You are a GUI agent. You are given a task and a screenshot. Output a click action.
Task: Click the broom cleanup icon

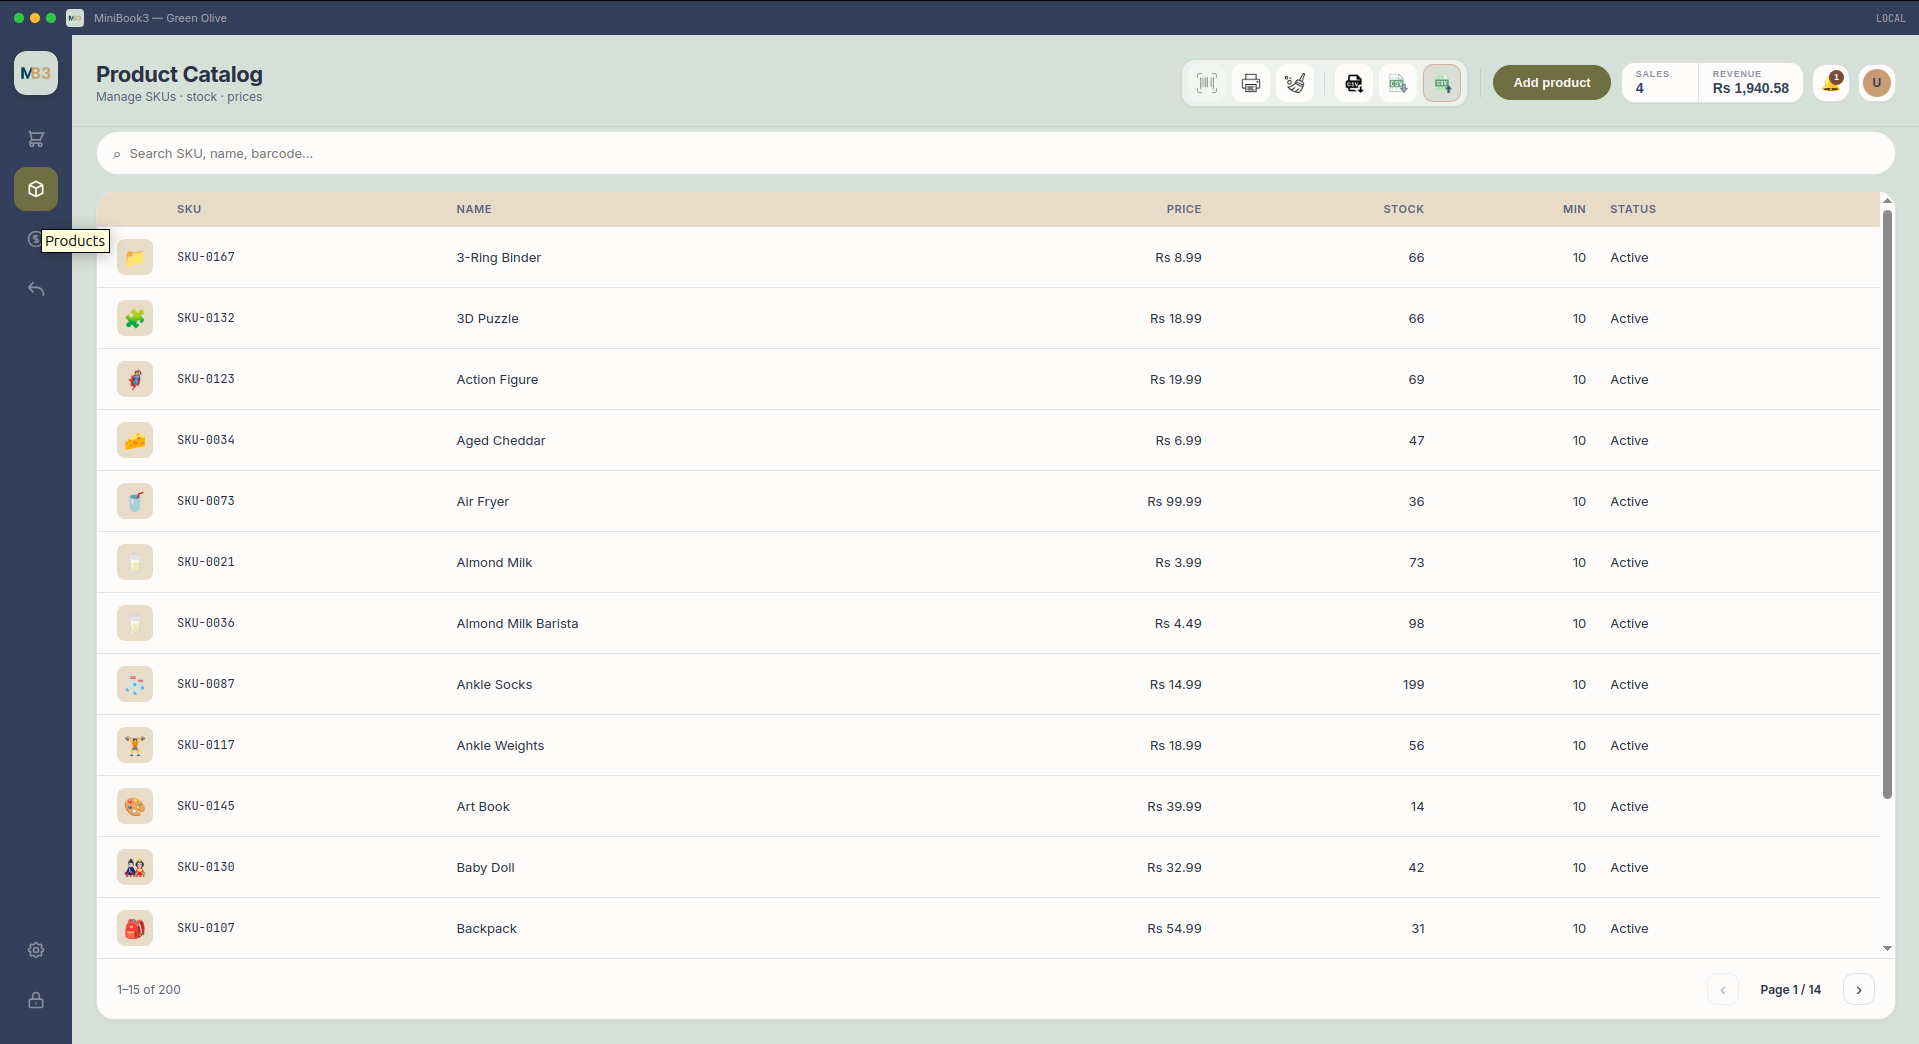(1295, 83)
